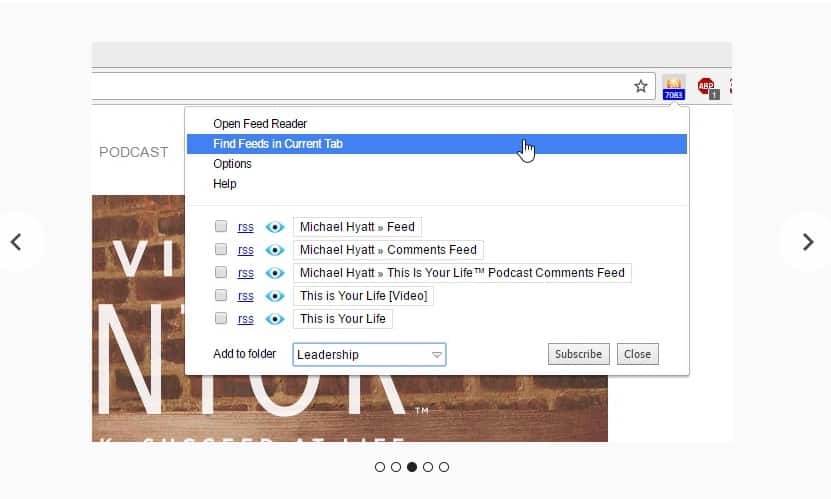This screenshot has width=831, height=499.
Task: Click the dropdown arrow in Add to folder
Action: pos(437,355)
